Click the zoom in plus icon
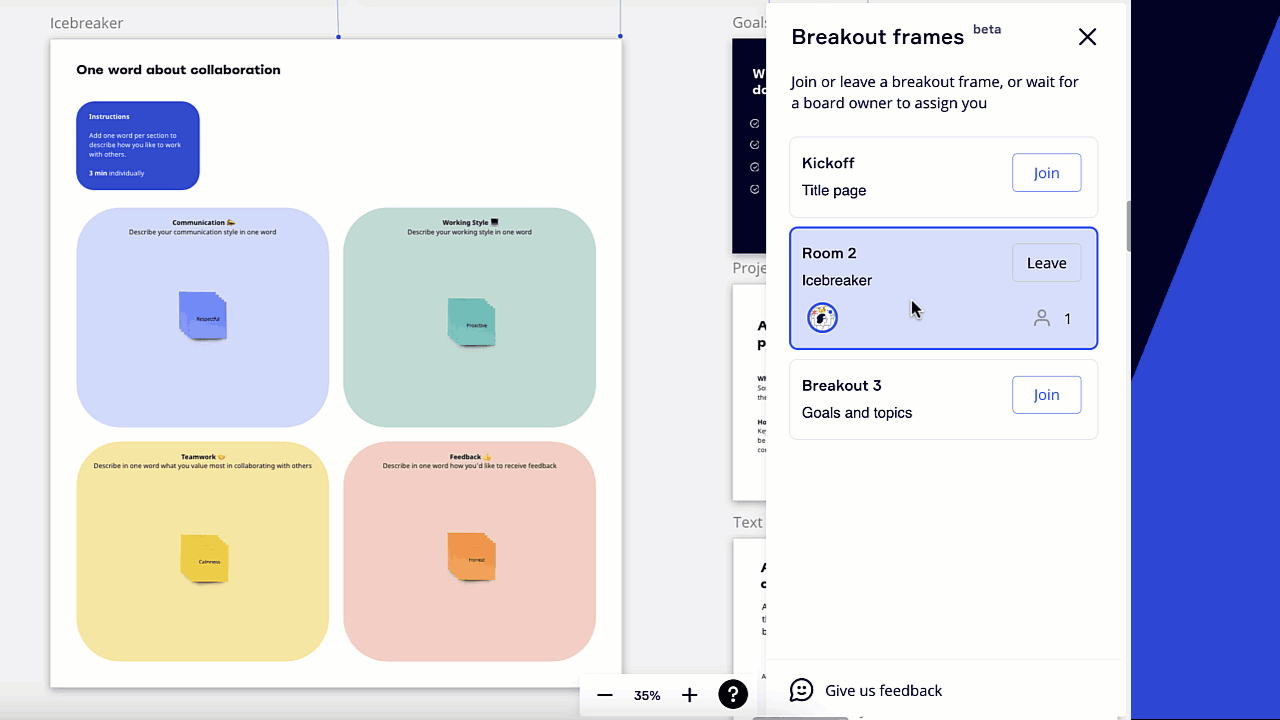The height and width of the screenshot is (720, 1280). click(x=689, y=695)
